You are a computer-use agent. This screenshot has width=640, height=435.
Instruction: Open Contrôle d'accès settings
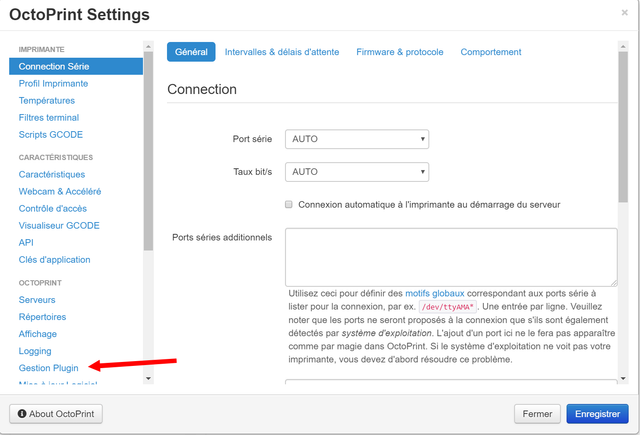tap(53, 209)
